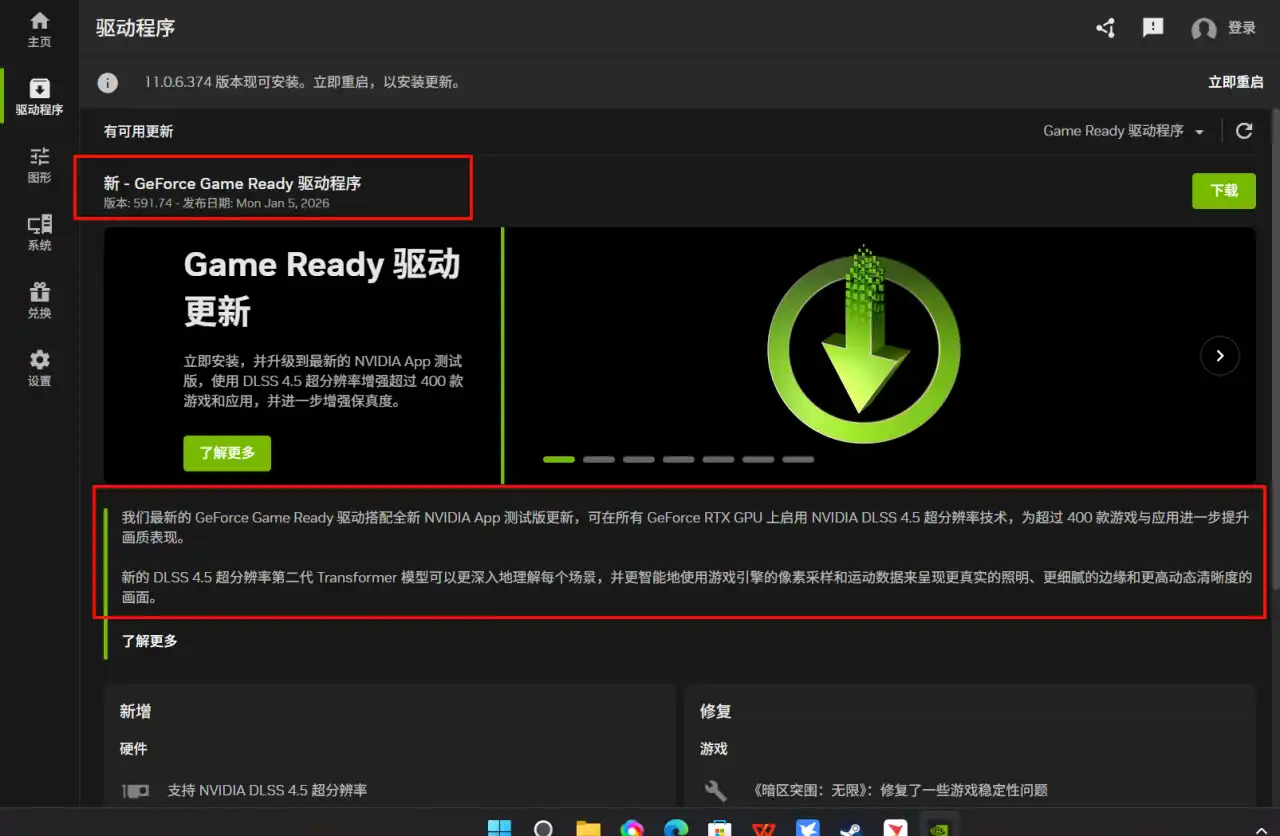Open Settings gear in sidebar
The height and width of the screenshot is (836, 1280).
pos(39,368)
